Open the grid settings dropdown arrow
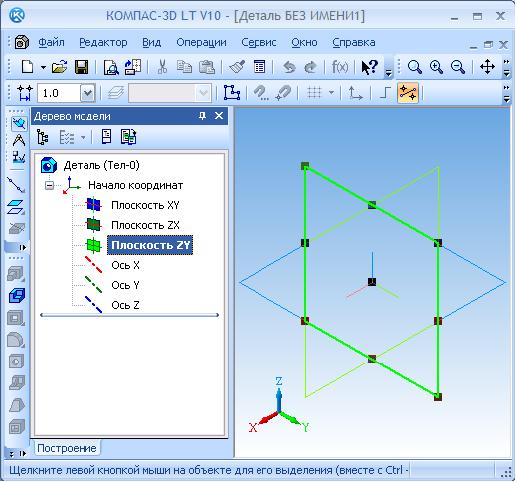This screenshot has width=516, height=482. click(x=331, y=92)
